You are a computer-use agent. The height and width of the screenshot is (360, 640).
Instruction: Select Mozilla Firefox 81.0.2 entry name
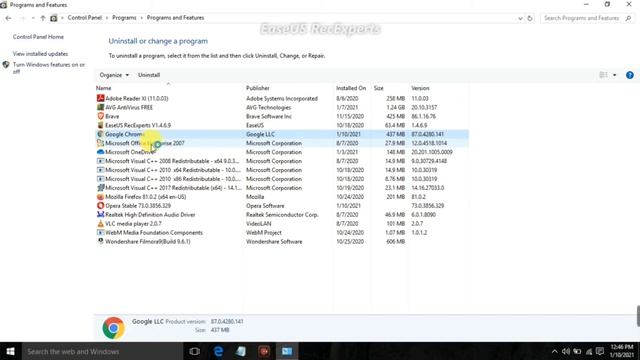[x=146, y=197]
